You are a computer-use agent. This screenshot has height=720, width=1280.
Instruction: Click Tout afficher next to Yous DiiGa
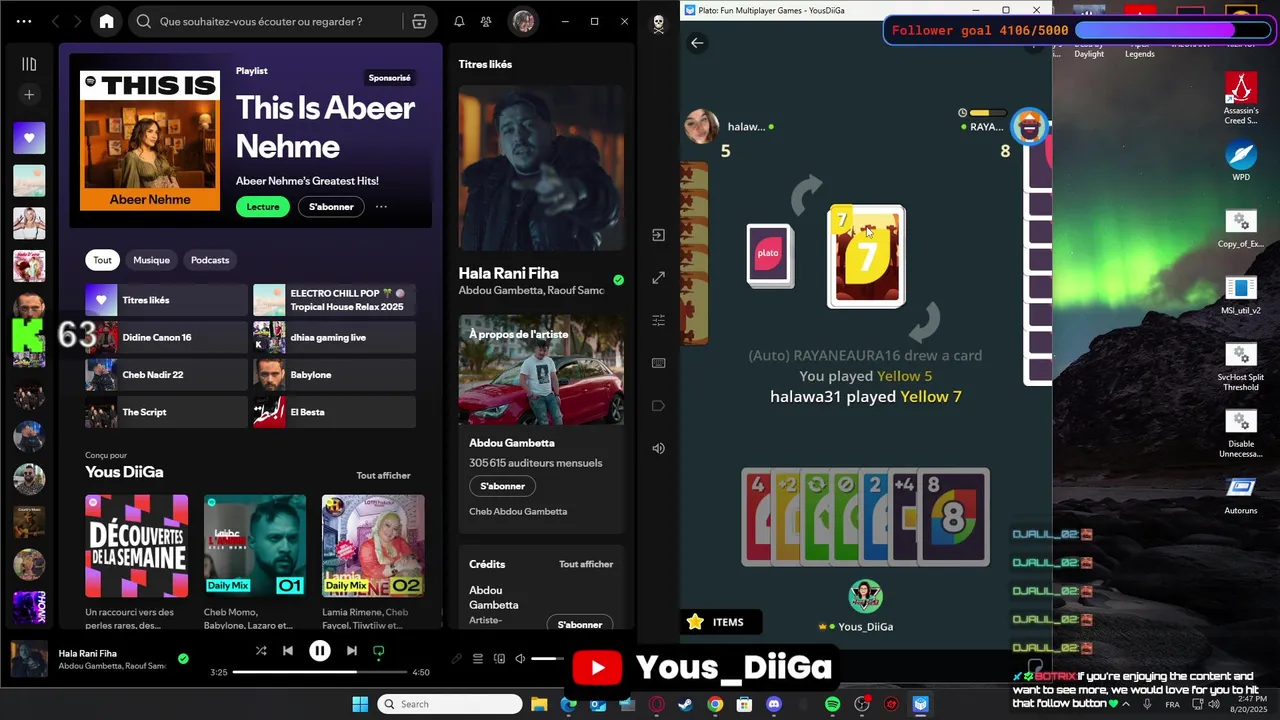click(x=384, y=475)
